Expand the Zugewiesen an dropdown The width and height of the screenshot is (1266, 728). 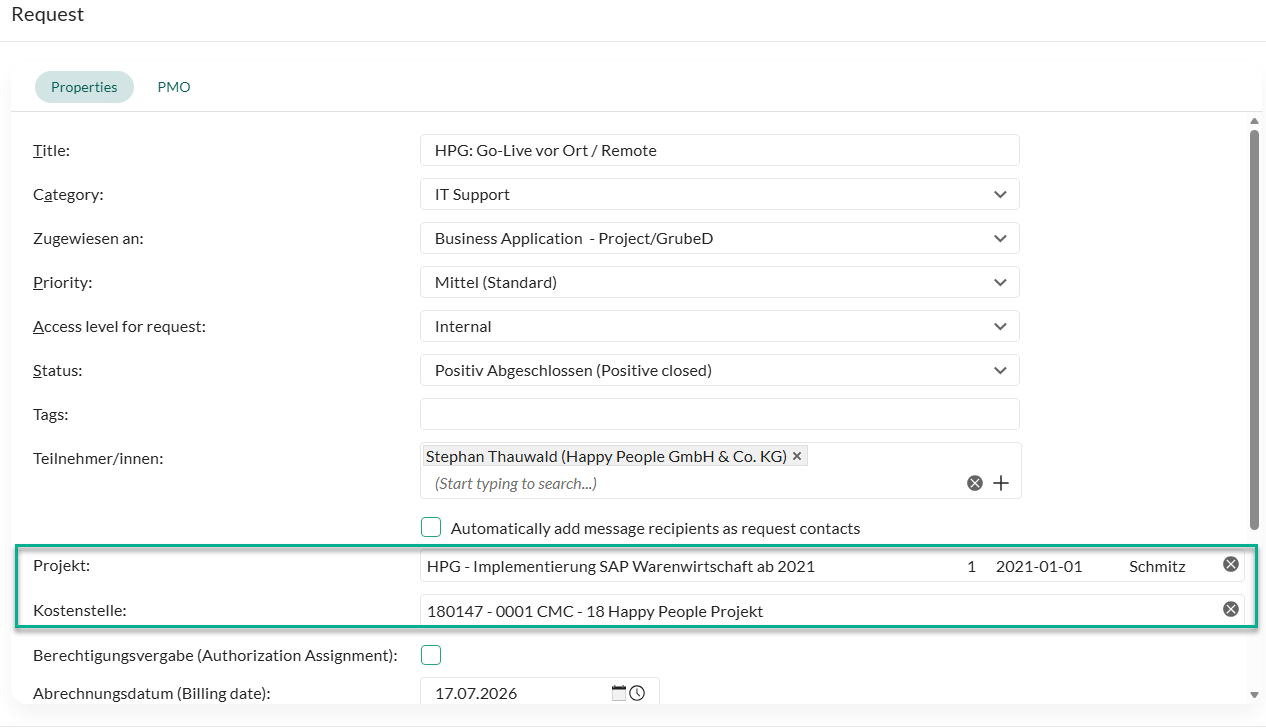[720, 238]
